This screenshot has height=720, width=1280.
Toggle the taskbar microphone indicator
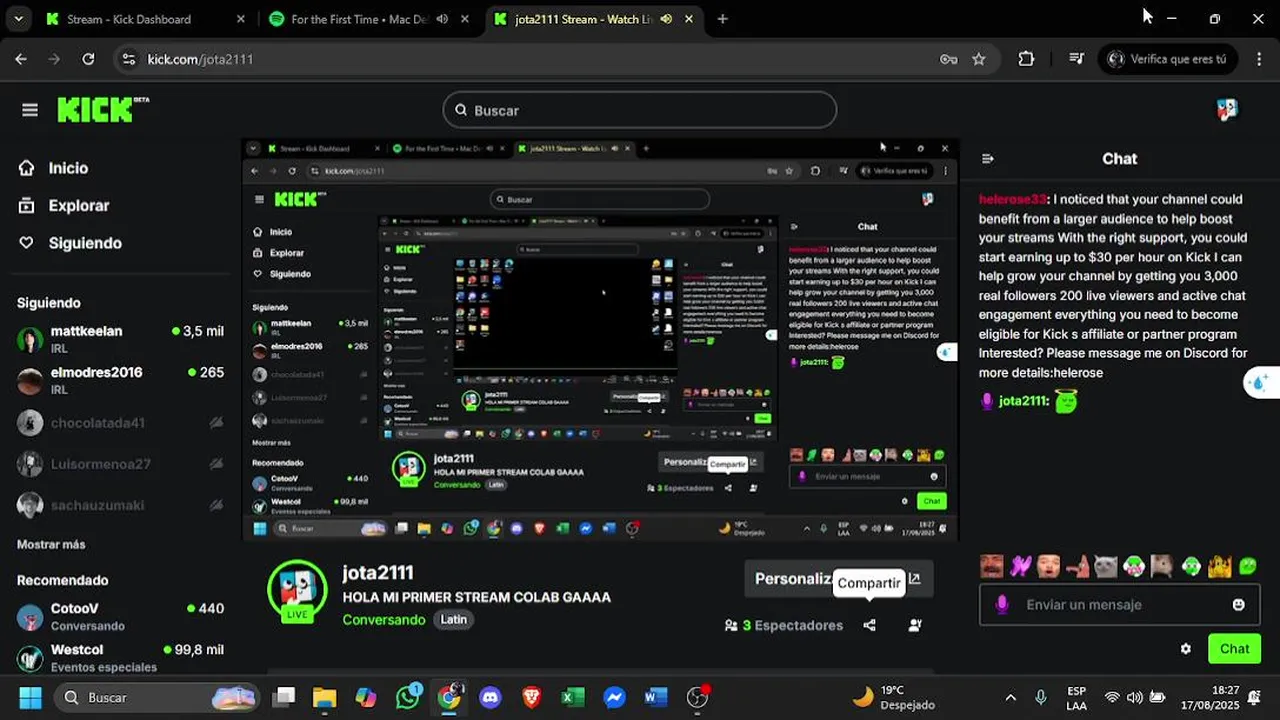coord(1041,697)
